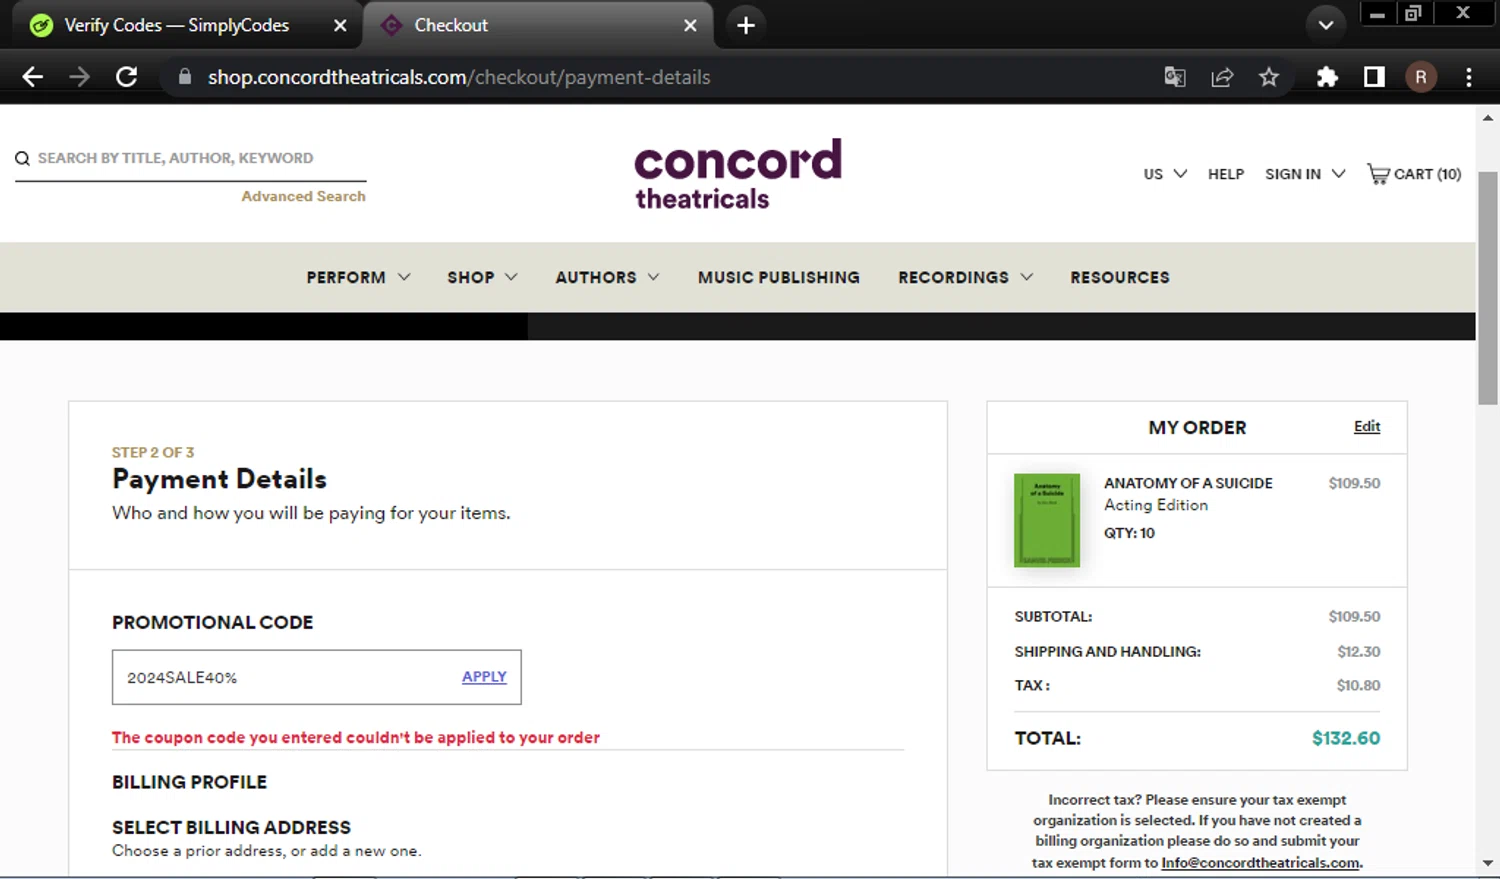Click ANATOMY OF A SUICIDE title
The image size is (1500, 879).
tap(1188, 483)
